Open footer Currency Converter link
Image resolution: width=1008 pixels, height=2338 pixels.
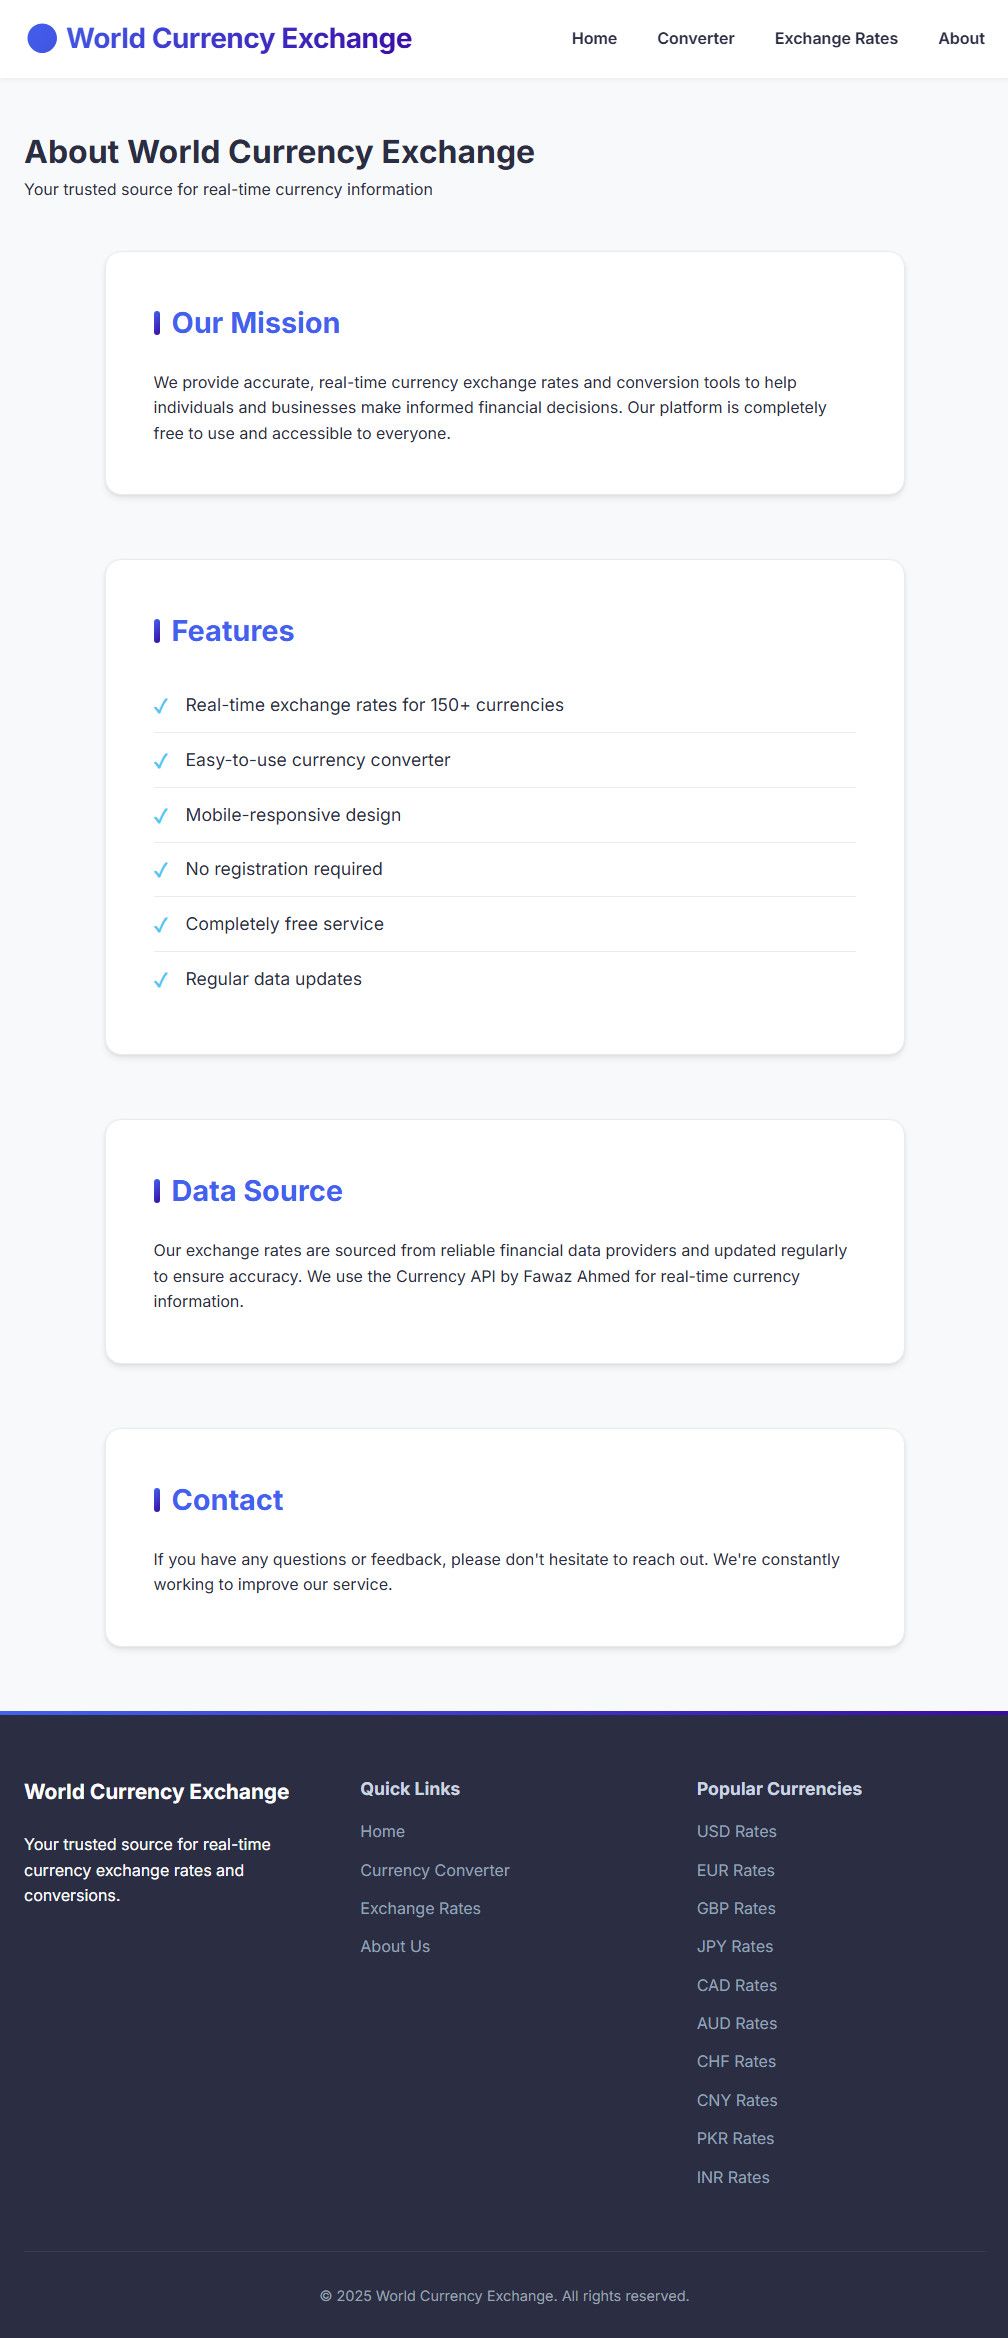click(x=435, y=1870)
